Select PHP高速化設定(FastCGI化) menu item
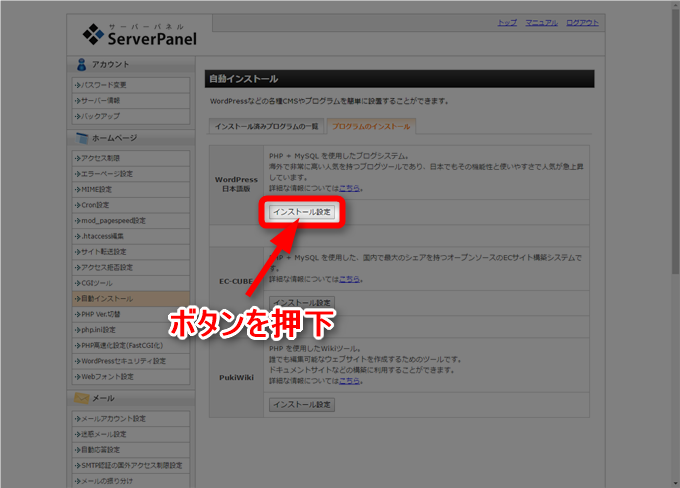This screenshot has width=680, height=488. pyautogui.click(x=131, y=346)
